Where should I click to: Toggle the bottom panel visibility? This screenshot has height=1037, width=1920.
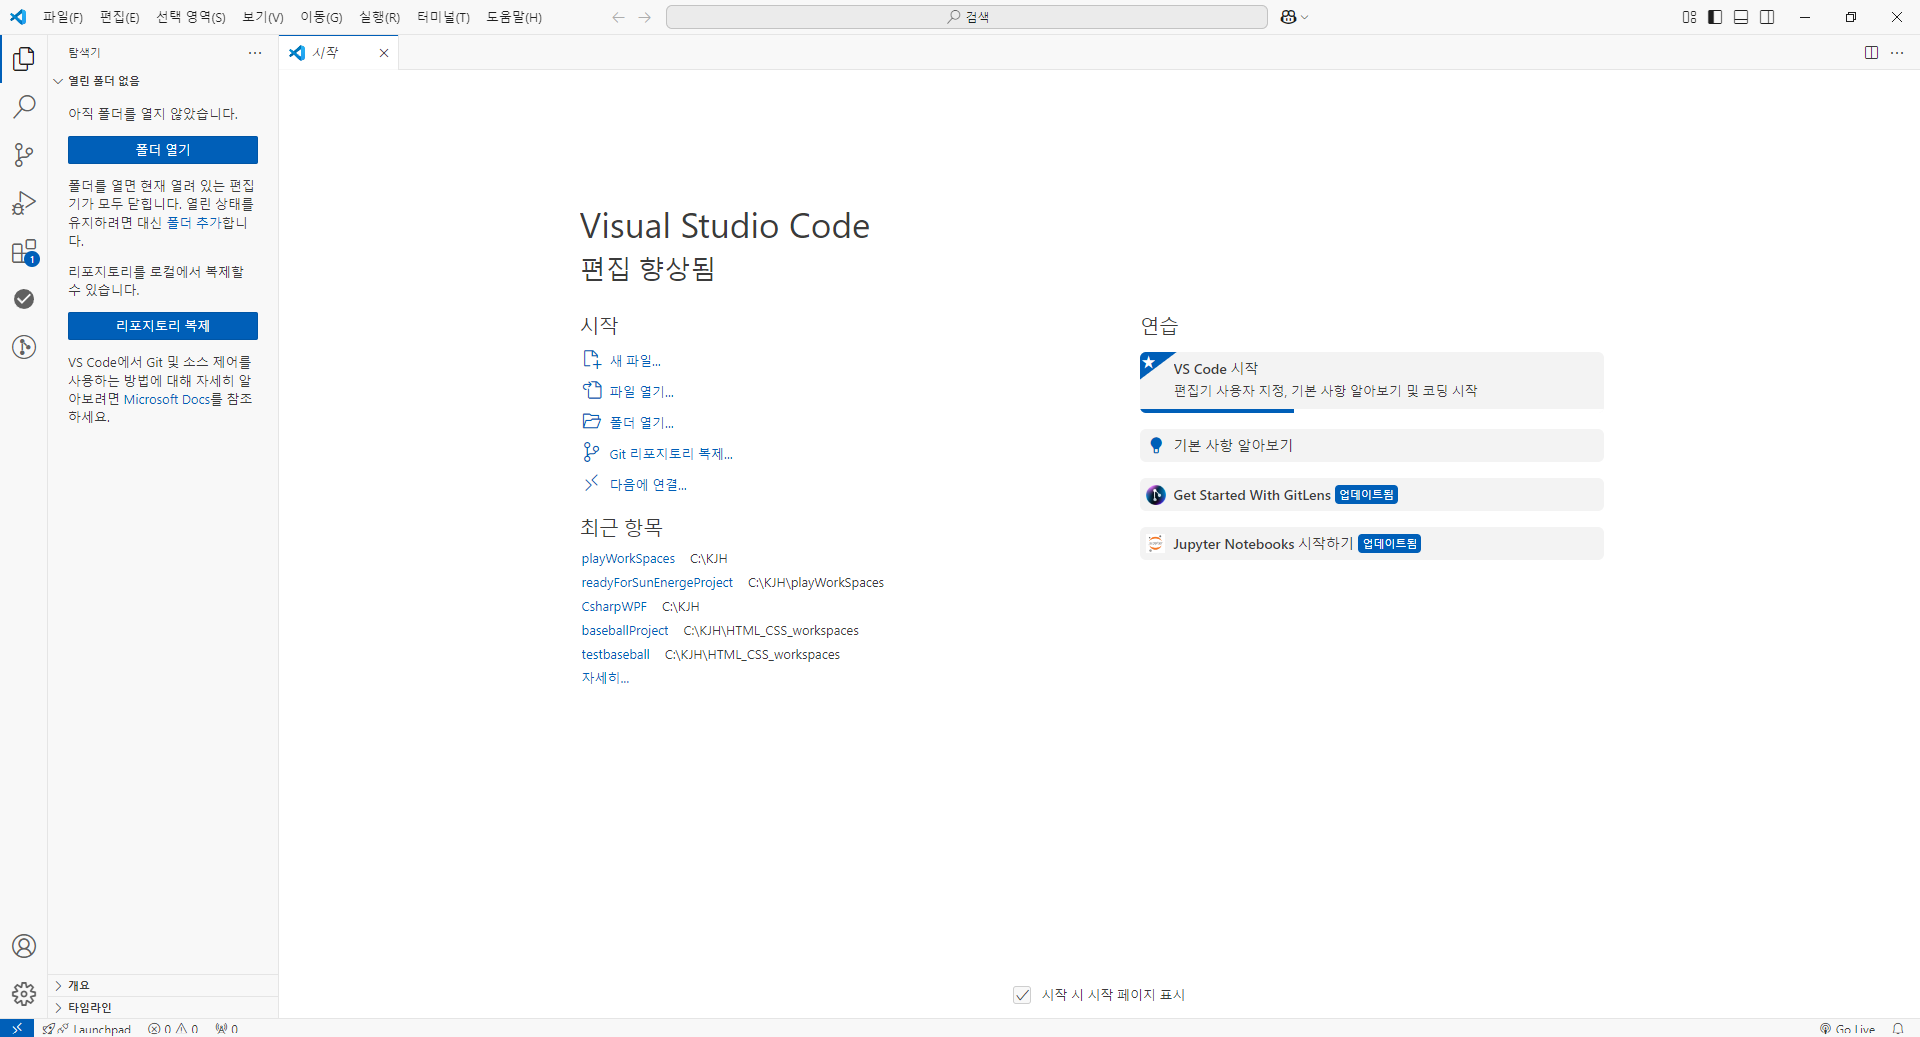tap(1741, 17)
